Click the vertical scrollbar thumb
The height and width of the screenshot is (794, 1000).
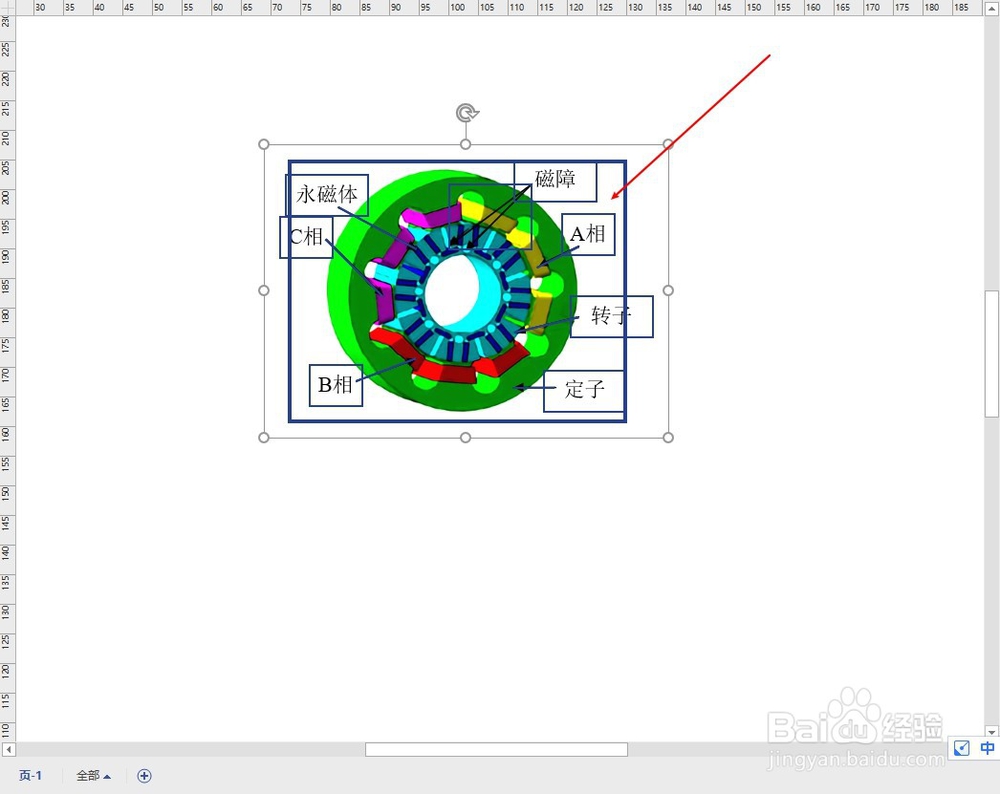point(992,354)
